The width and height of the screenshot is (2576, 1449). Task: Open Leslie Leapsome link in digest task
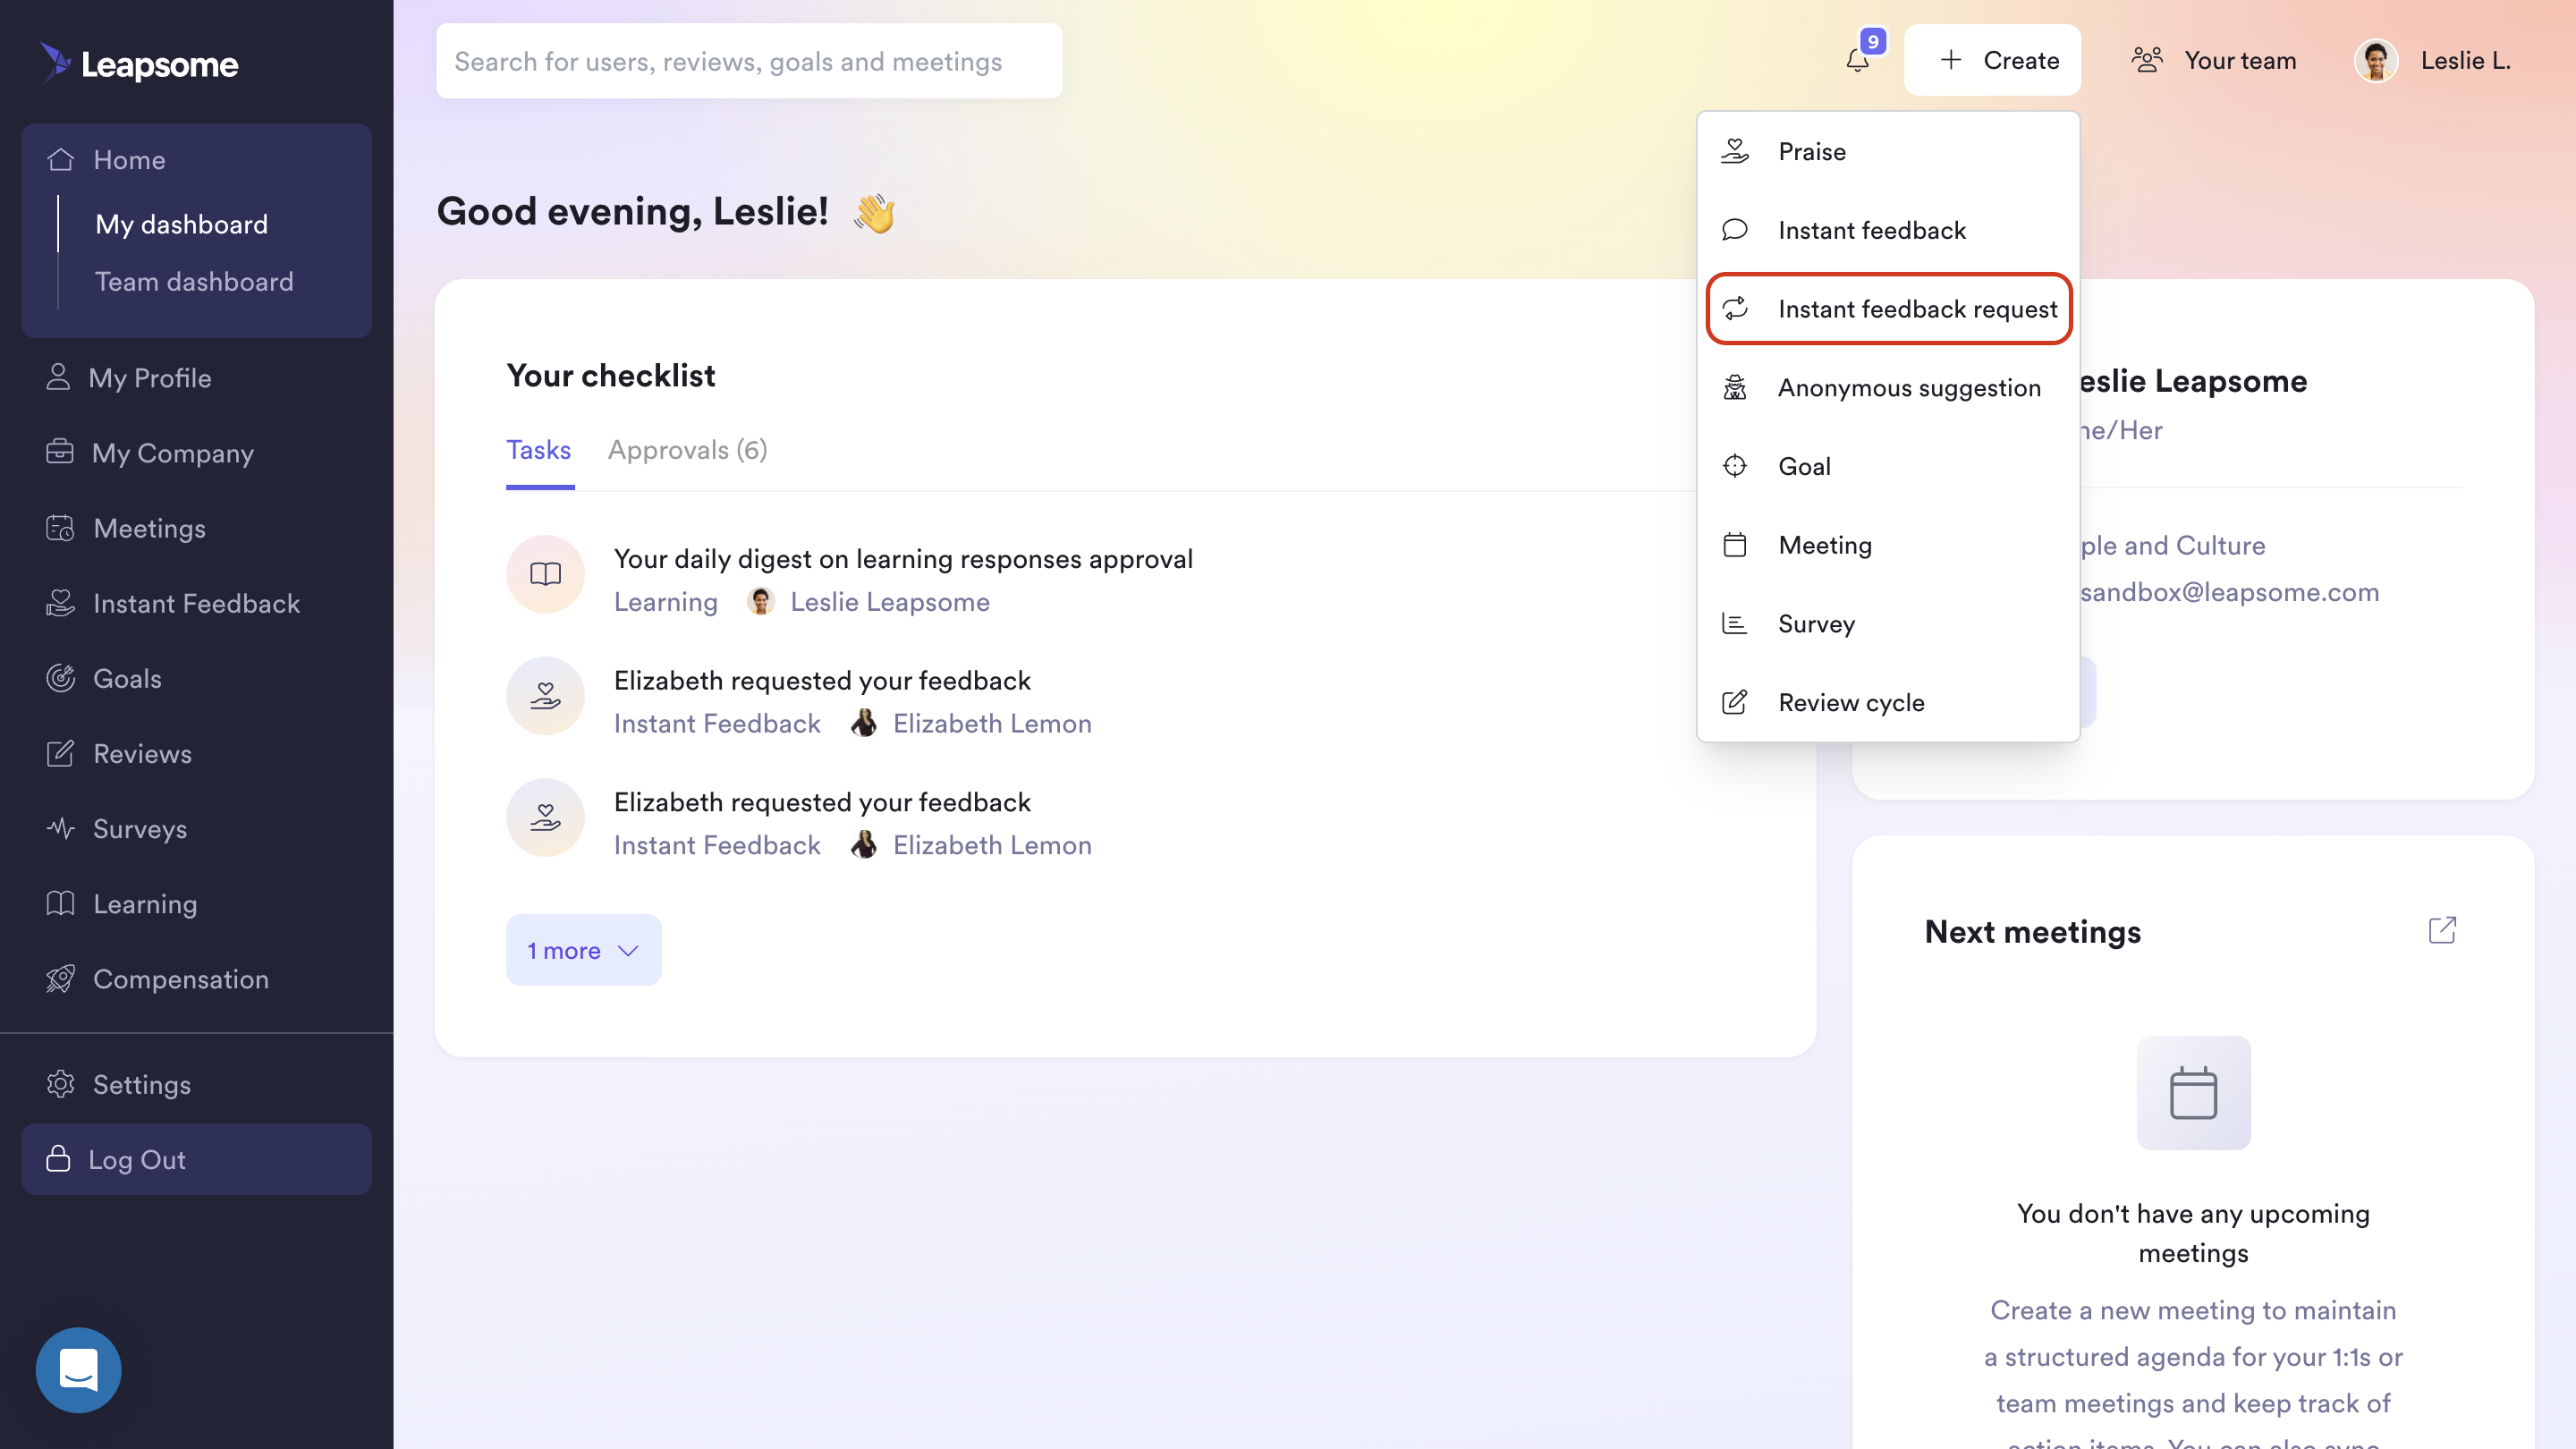(x=890, y=601)
